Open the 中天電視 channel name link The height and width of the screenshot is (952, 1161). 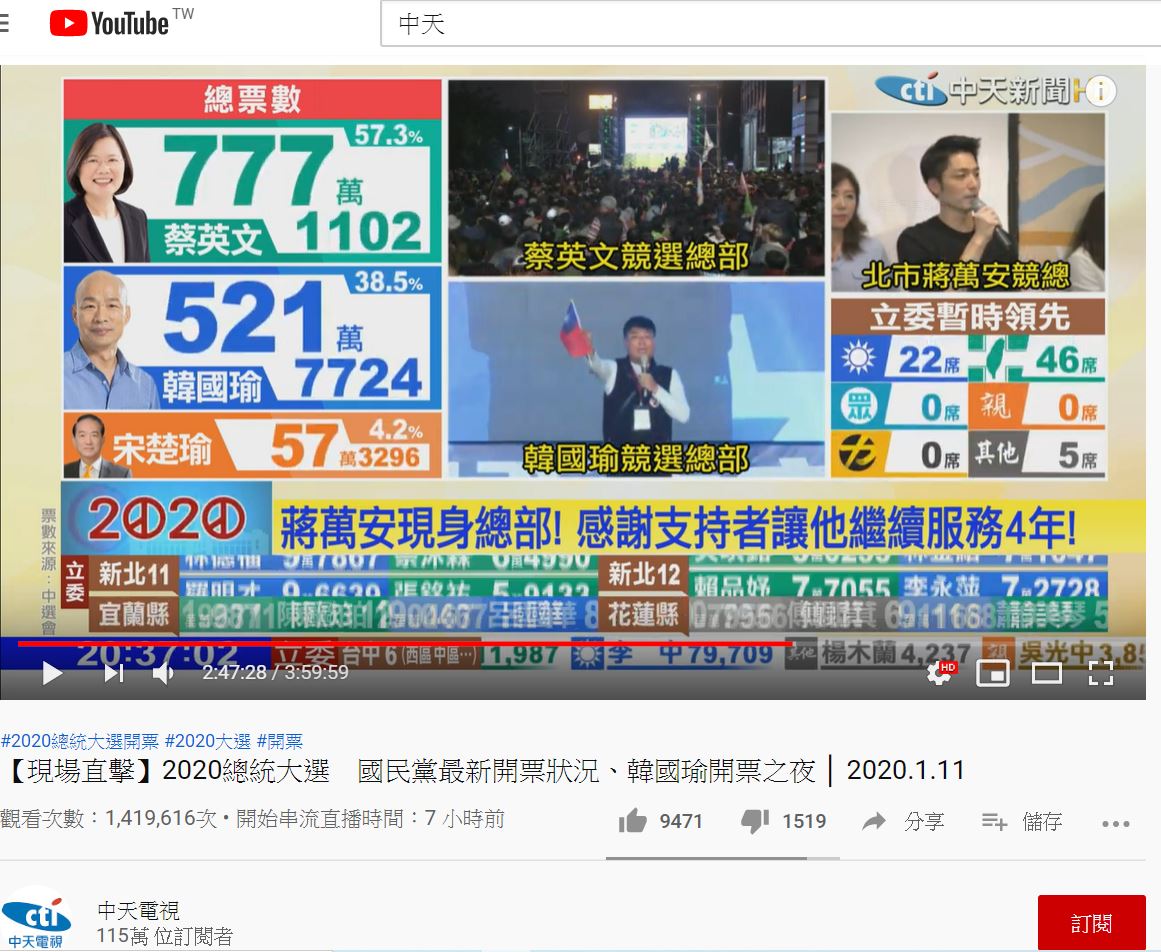pos(138,910)
